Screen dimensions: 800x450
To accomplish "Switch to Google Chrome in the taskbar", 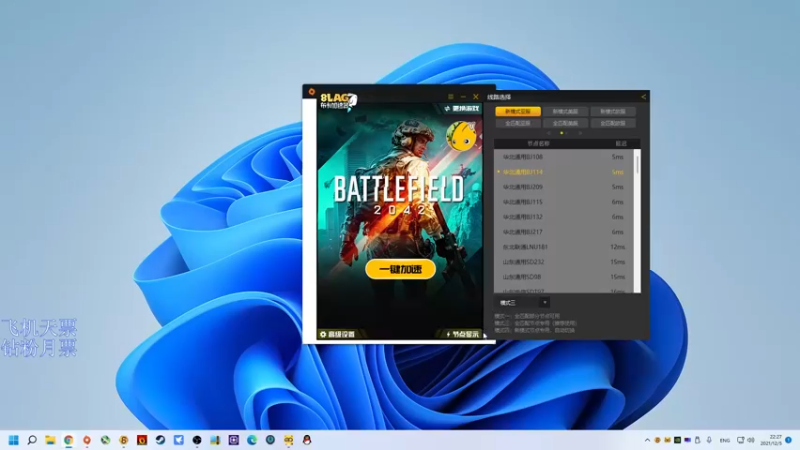I will 68,440.
